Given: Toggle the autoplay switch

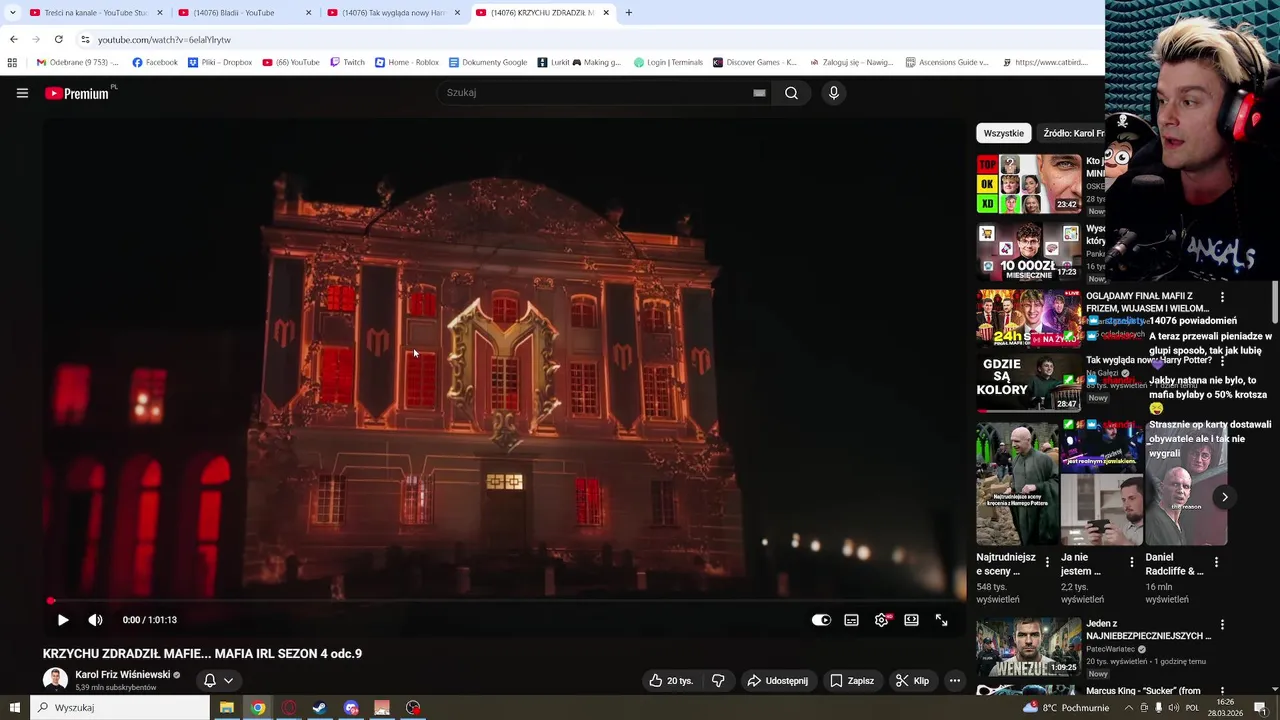Looking at the screenshot, I should (x=821, y=620).
